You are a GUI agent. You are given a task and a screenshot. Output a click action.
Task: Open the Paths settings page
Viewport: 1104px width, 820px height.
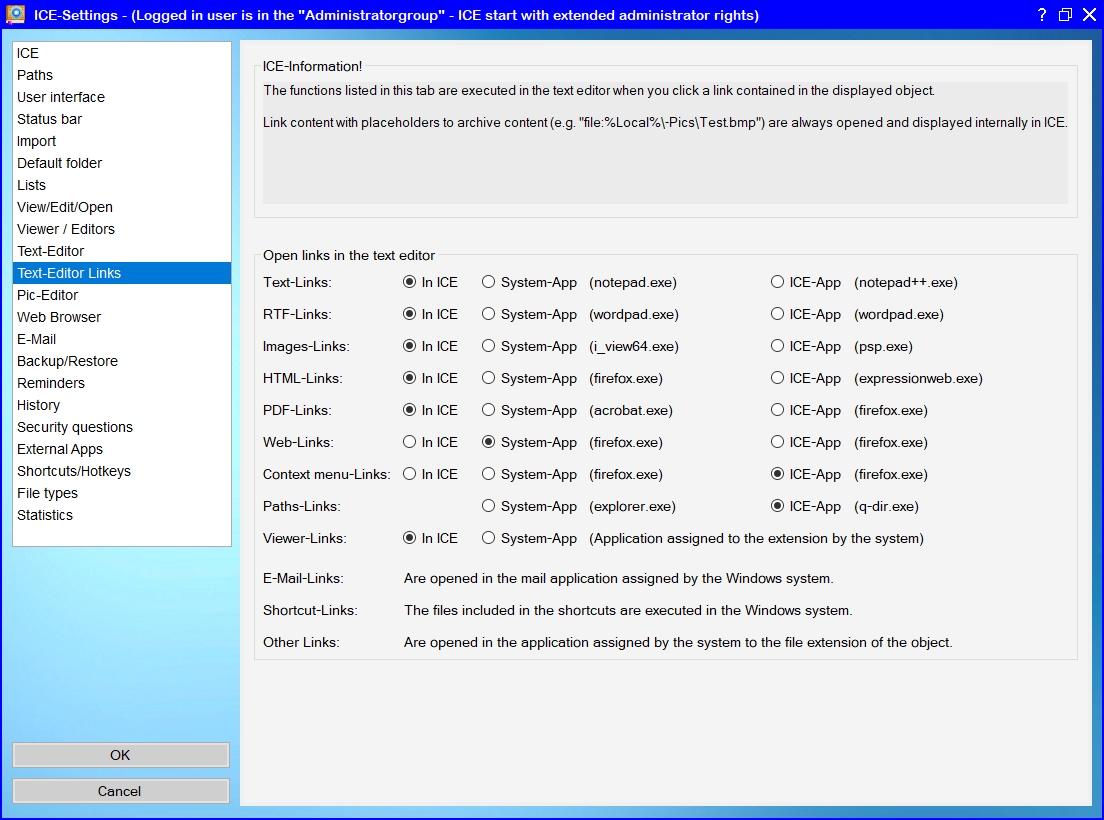click(x=35, y=75)
